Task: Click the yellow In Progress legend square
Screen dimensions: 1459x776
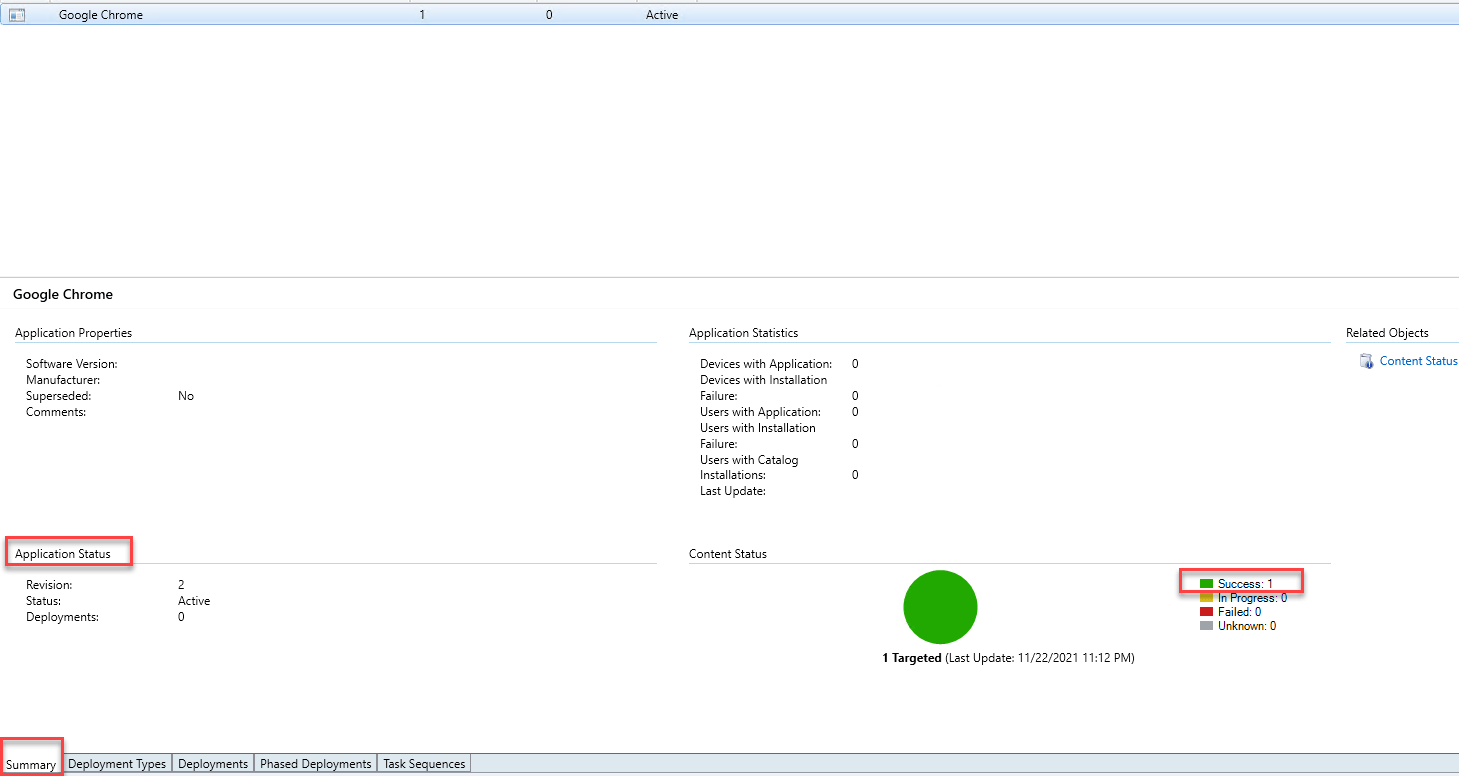Action: 1206,598
